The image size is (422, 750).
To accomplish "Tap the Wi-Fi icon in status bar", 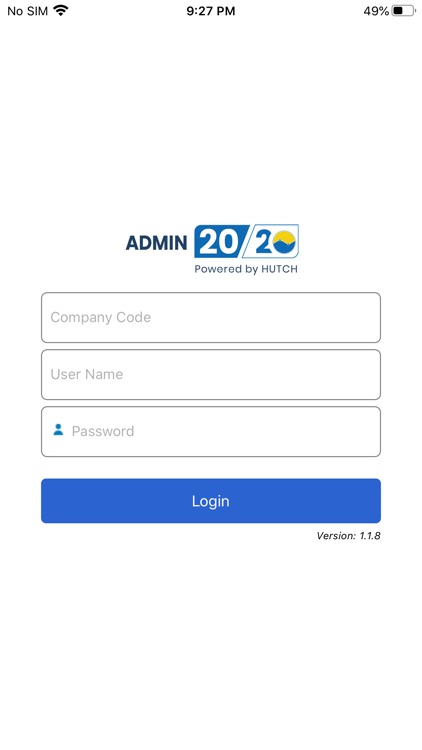I will (x=61, y=11).
